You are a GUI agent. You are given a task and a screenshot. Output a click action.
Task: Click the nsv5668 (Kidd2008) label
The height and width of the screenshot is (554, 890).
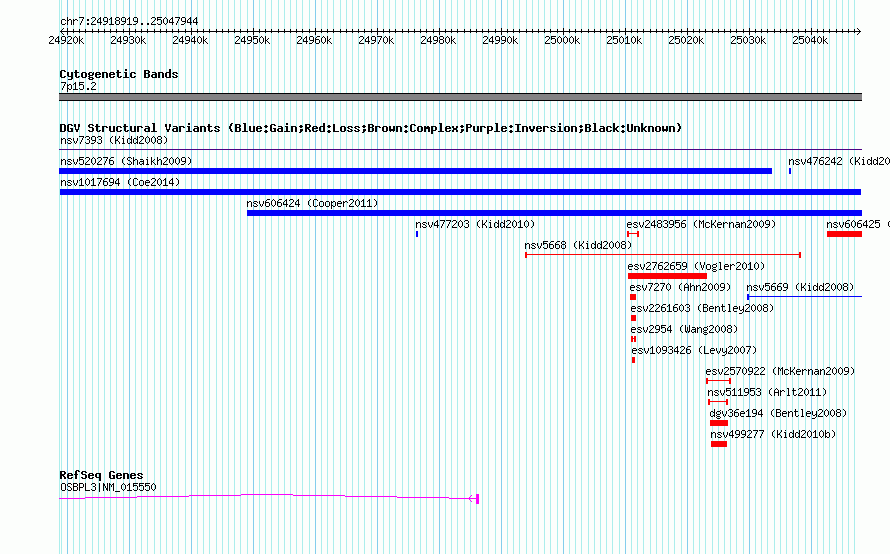tap(578, 245)
